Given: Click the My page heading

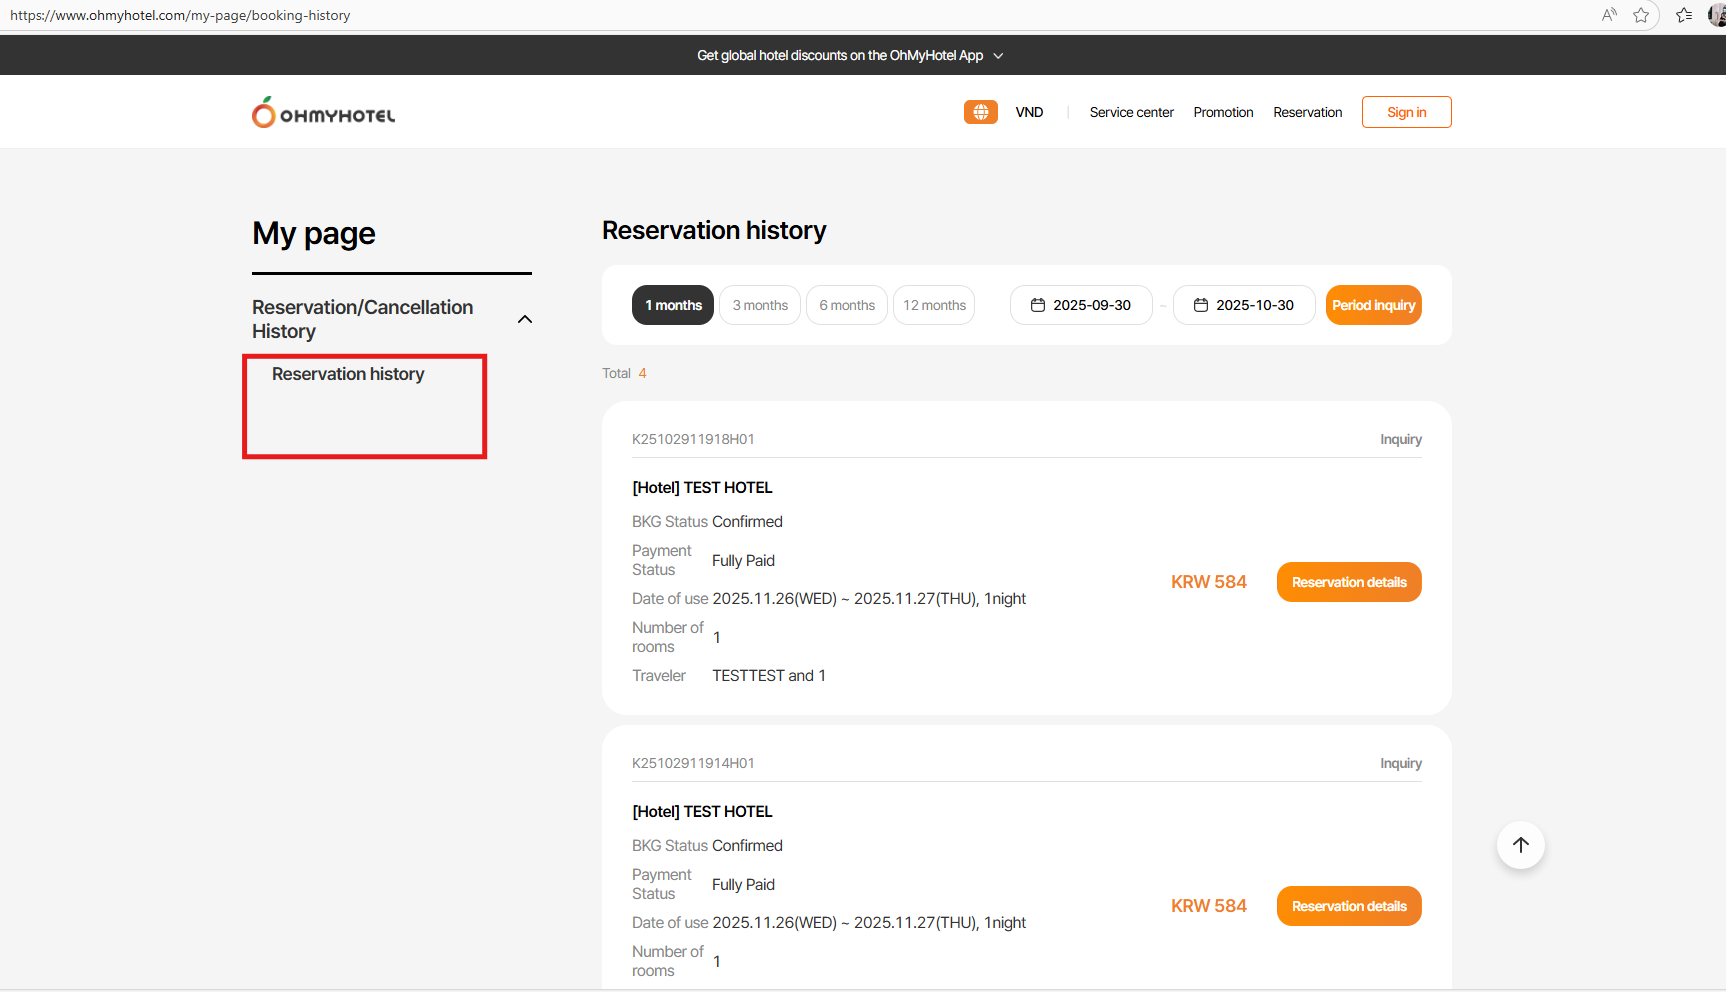Looking at the screenshot, I should (x=314, y=234).
